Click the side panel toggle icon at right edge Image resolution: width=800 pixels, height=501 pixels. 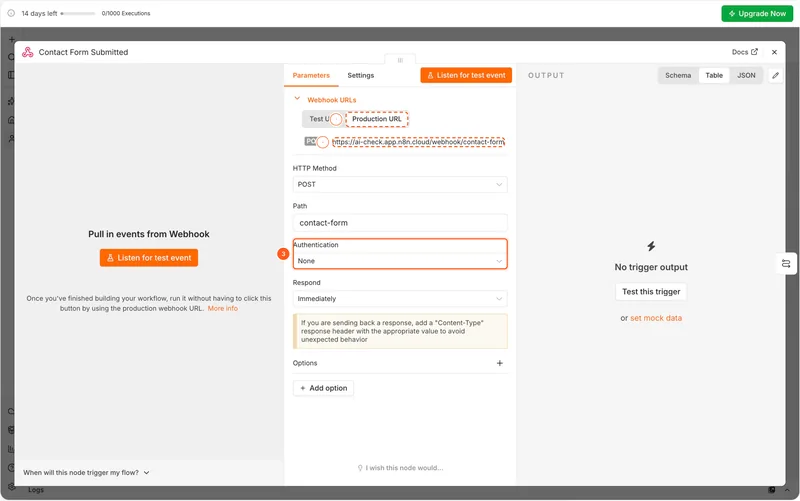pos(786,264)
